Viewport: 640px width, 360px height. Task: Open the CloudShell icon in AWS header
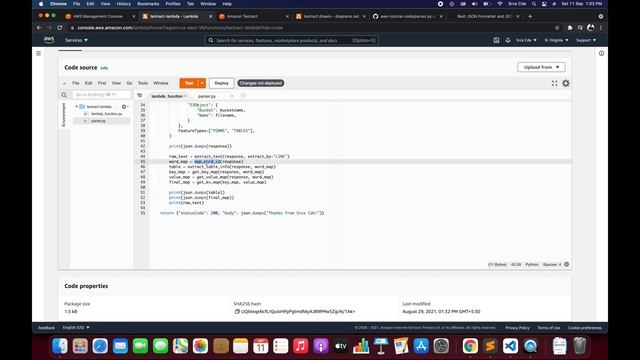[x=496, y=40]
